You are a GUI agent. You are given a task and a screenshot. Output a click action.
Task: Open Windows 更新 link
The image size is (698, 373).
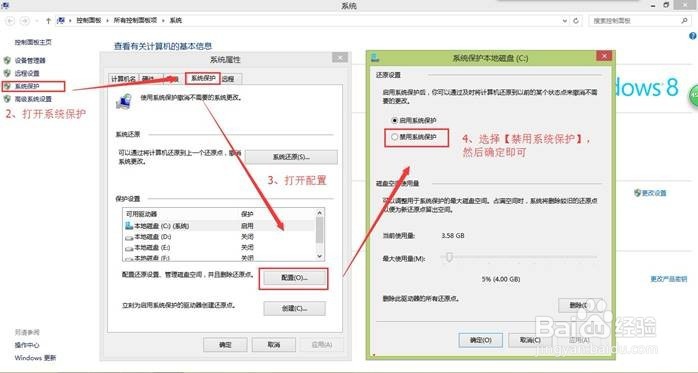[35, 358]
